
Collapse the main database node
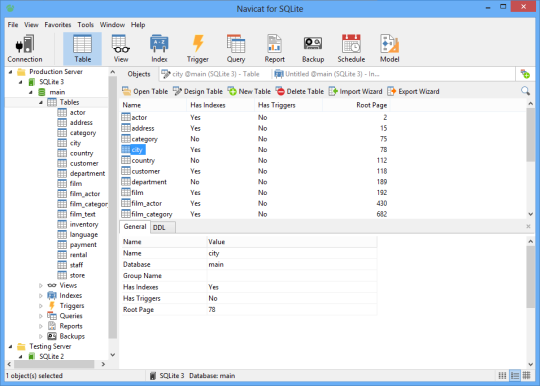click(31, 92)
